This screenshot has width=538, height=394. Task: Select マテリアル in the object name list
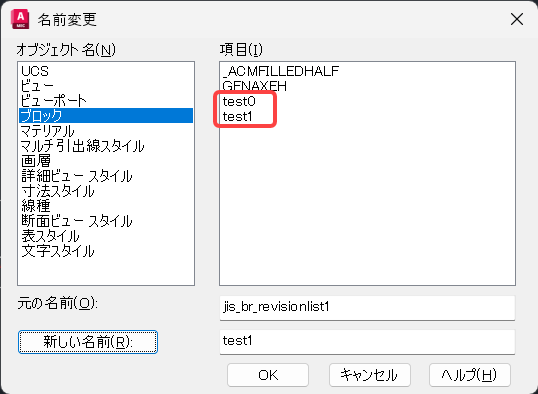106,131
